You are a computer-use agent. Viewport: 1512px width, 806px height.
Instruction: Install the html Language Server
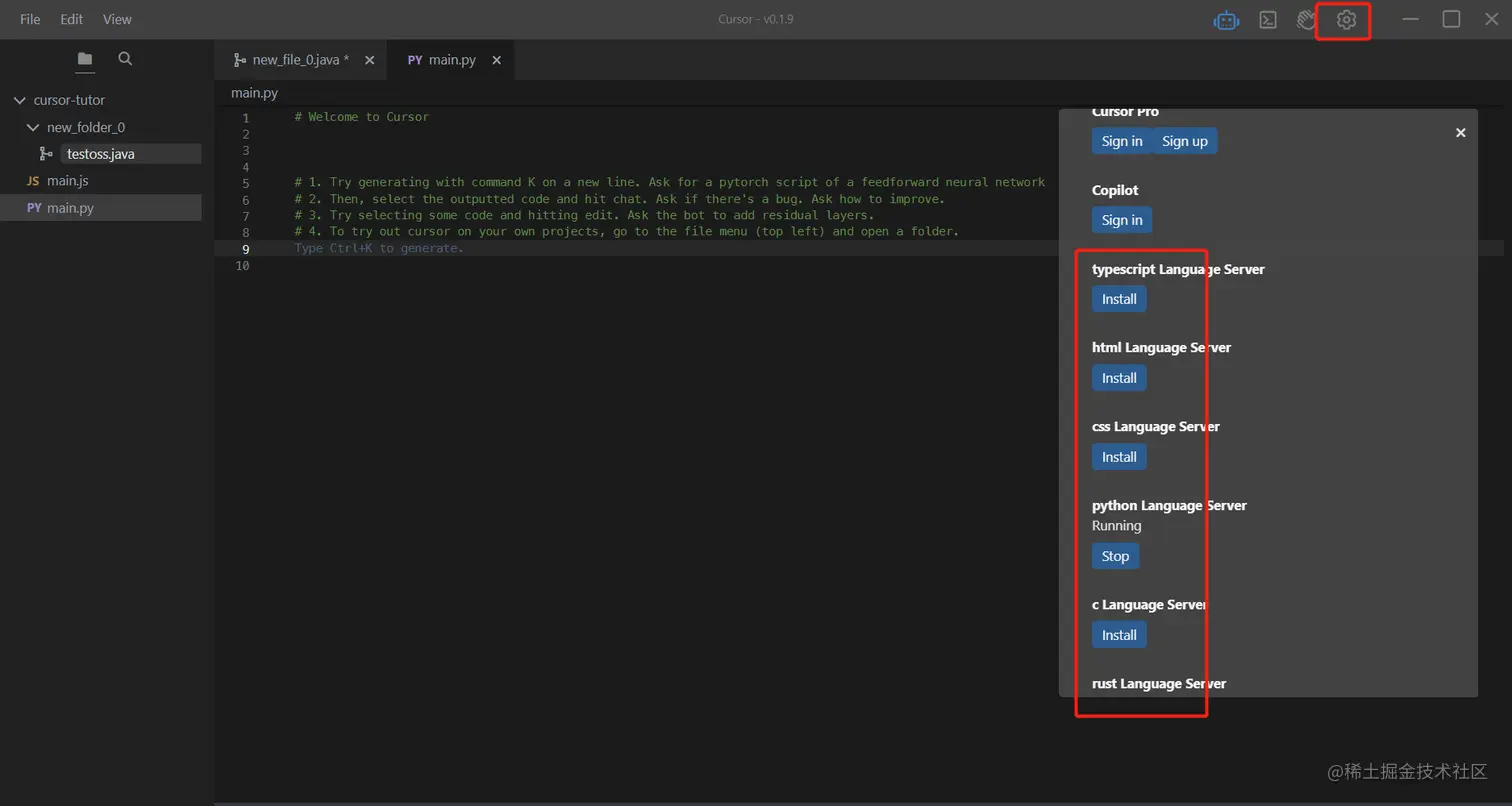point(1119,378)
